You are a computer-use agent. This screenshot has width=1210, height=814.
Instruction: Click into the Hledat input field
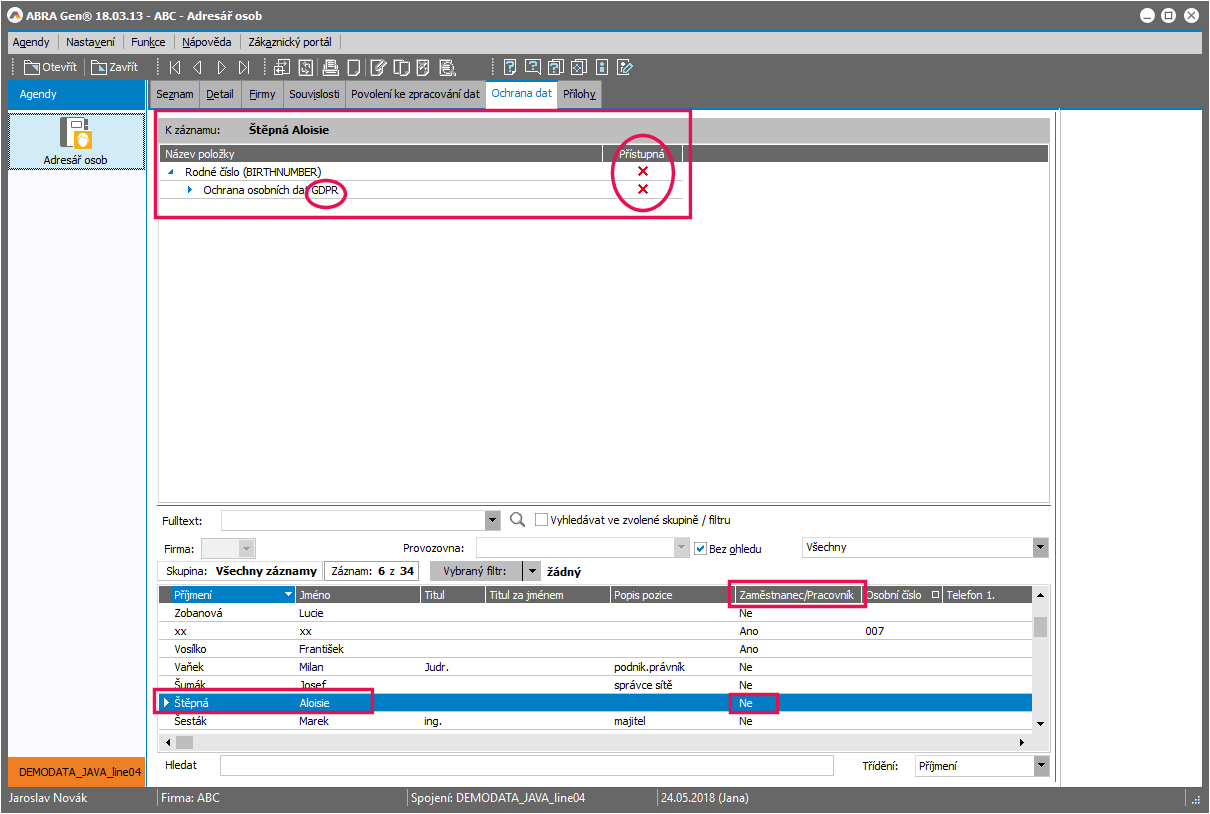tap(526, 766)
